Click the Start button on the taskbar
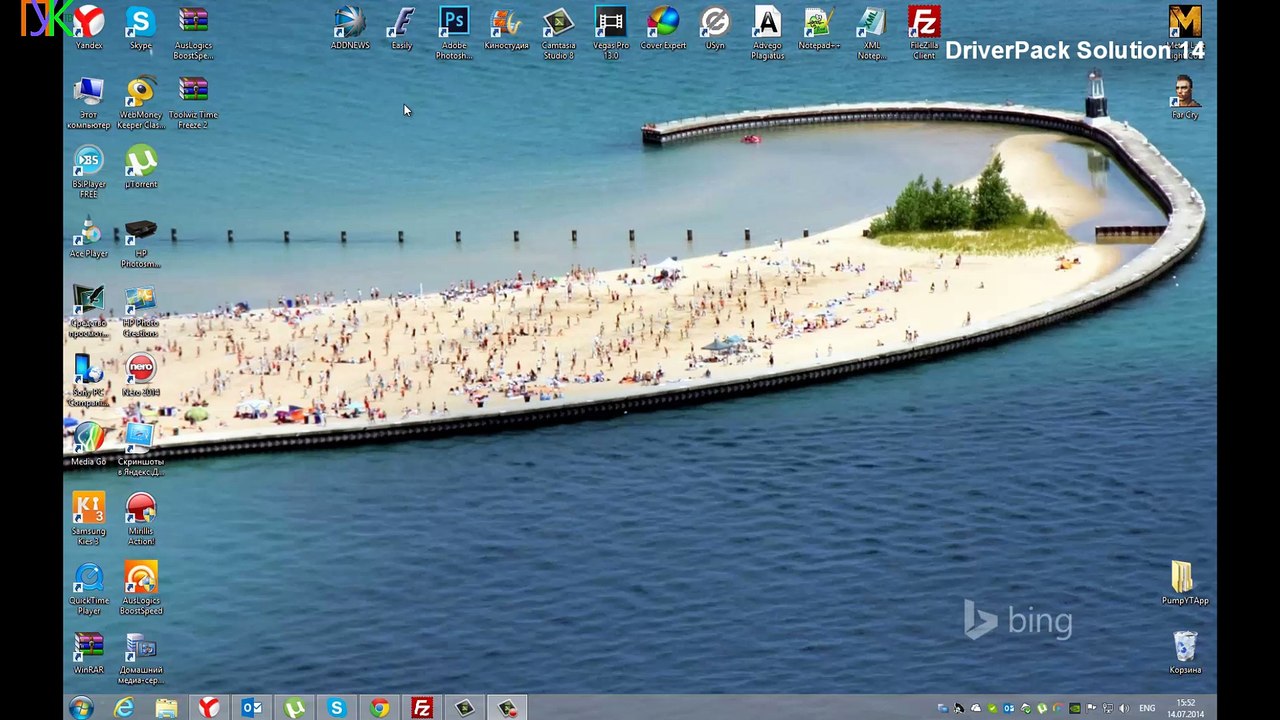This screenshot has height=720, width=1280. (x=81, y=708)
